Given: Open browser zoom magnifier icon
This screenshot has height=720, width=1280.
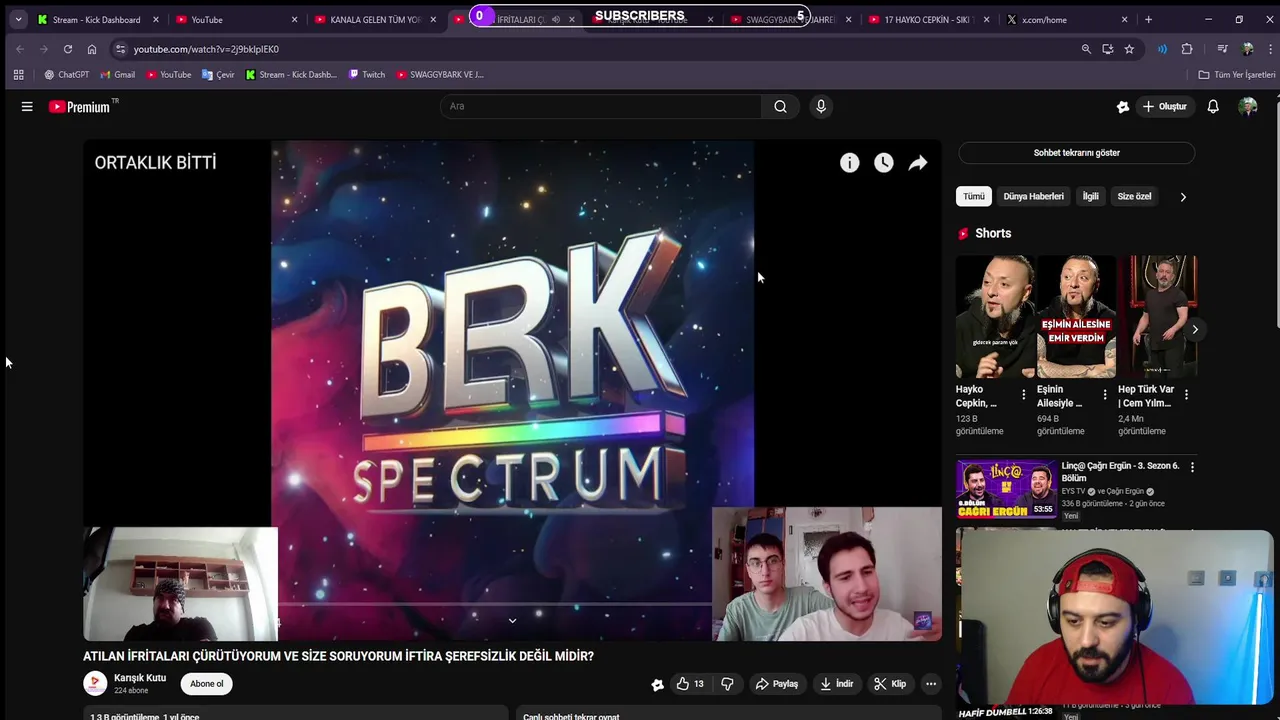Looking at the screenshot, I should (1086, 49).
